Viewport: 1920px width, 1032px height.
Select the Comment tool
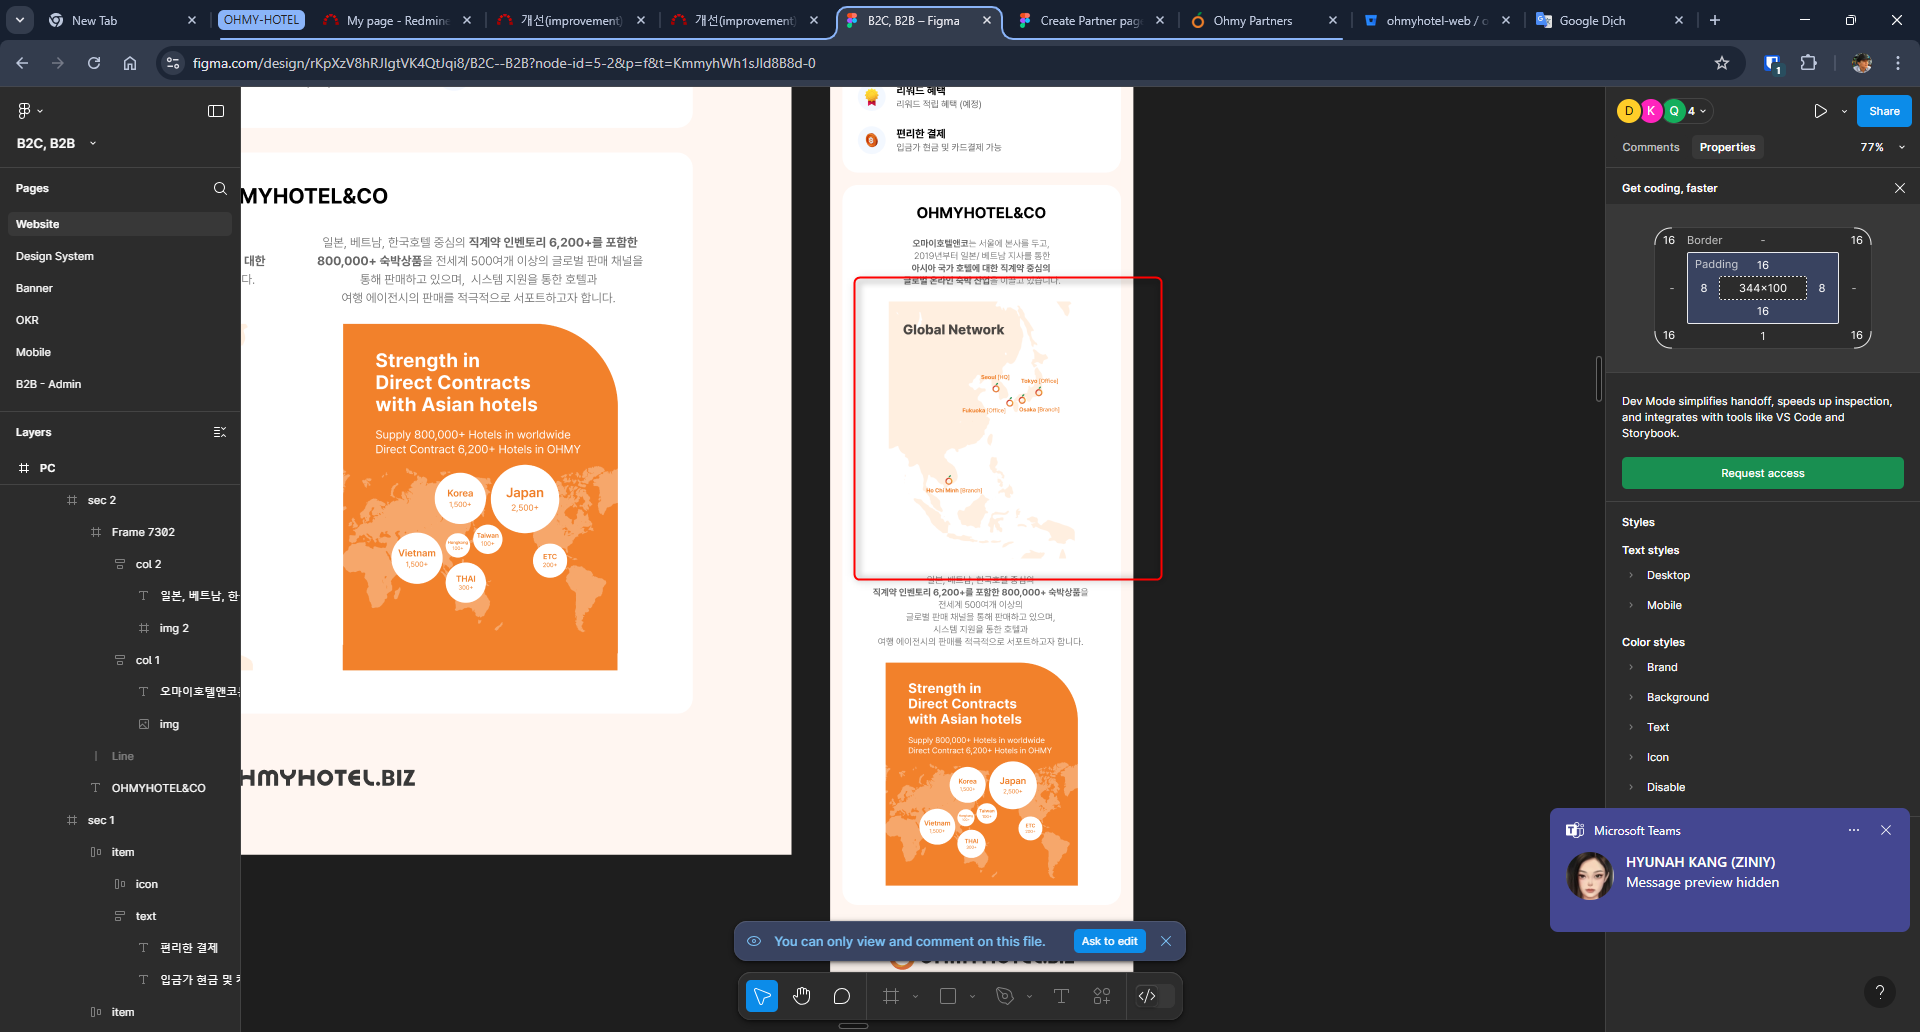tap(842, 996)
